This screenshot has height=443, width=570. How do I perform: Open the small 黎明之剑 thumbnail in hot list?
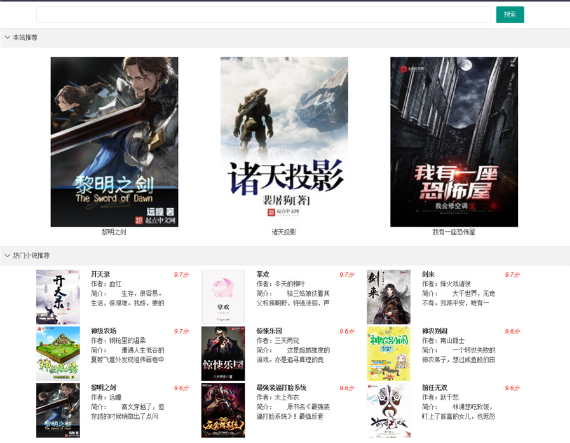pos(58,410)
